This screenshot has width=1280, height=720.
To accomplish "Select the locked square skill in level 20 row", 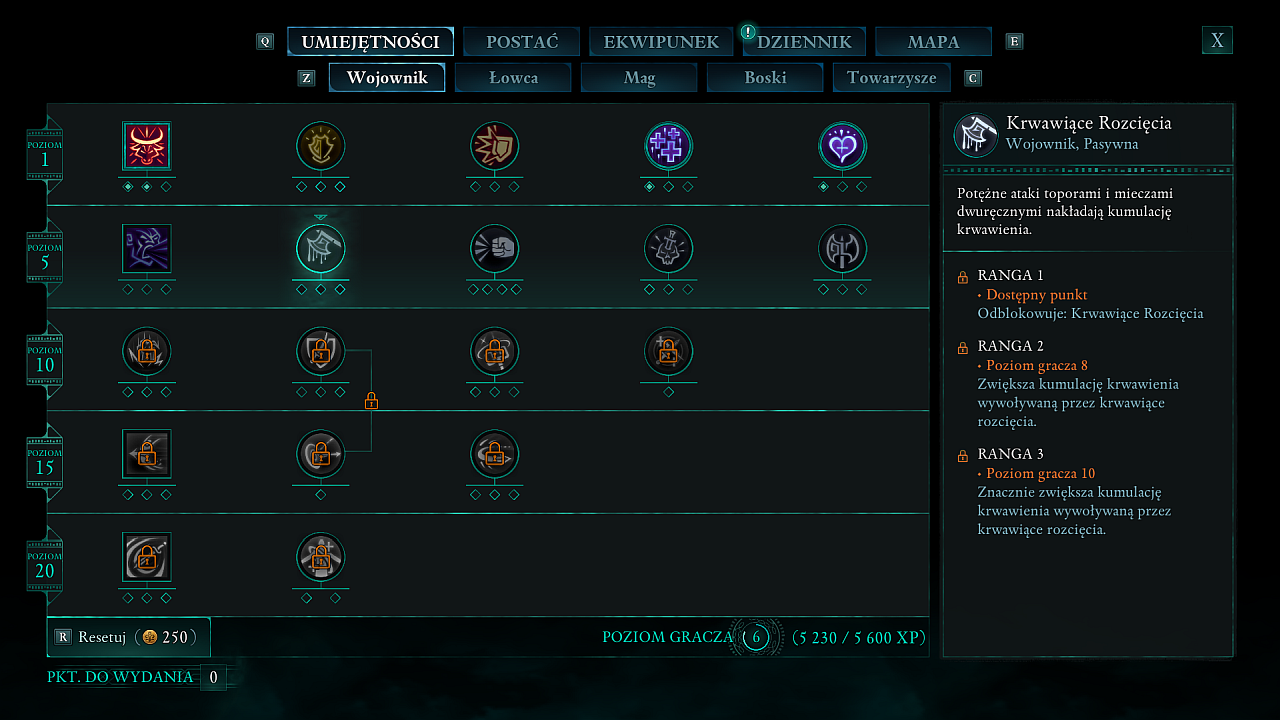I will (x=147, y=557).
